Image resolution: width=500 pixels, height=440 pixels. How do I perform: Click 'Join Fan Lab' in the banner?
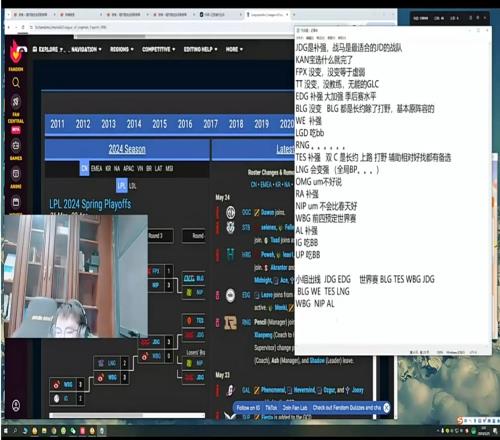(295, 408)
